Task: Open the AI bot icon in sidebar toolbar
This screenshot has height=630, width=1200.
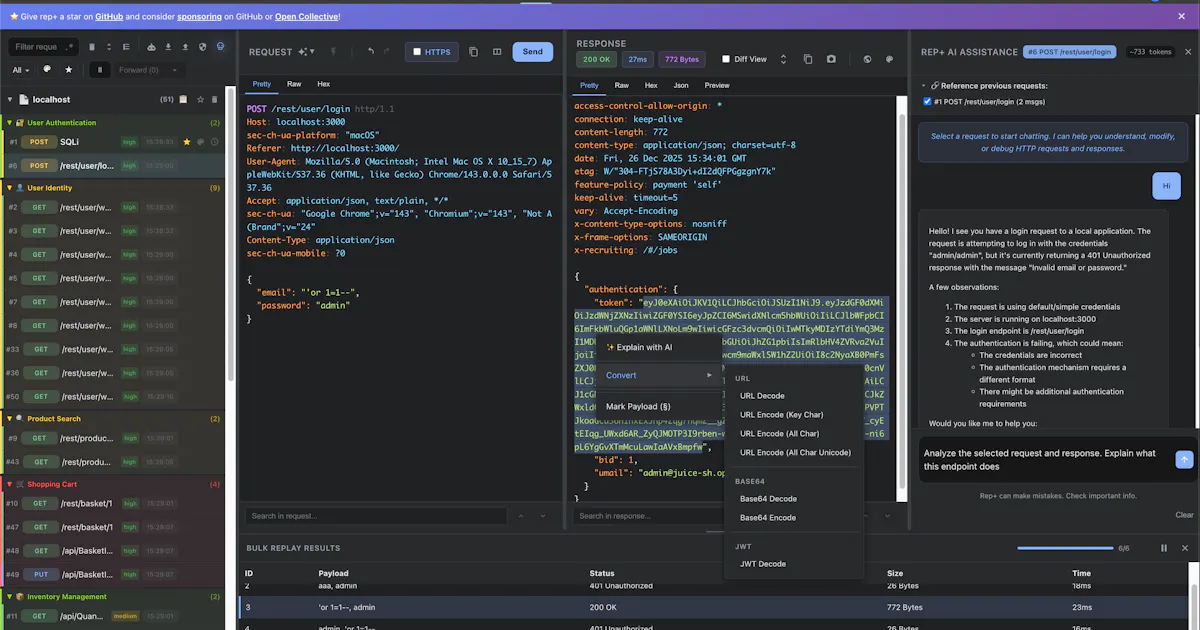Action: 221,47
